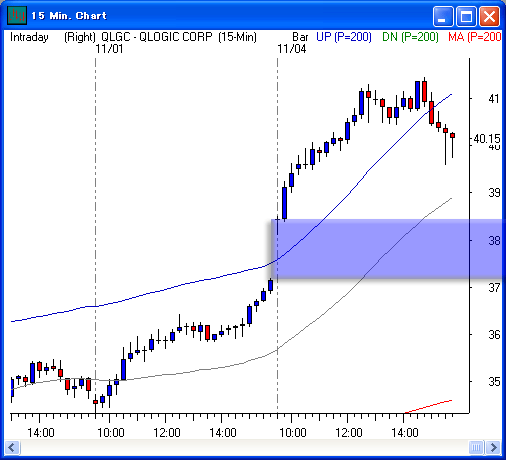Click the blue shaded gap zone rectangle
This screenshot has height=460, width=506.
click(387, 249)
